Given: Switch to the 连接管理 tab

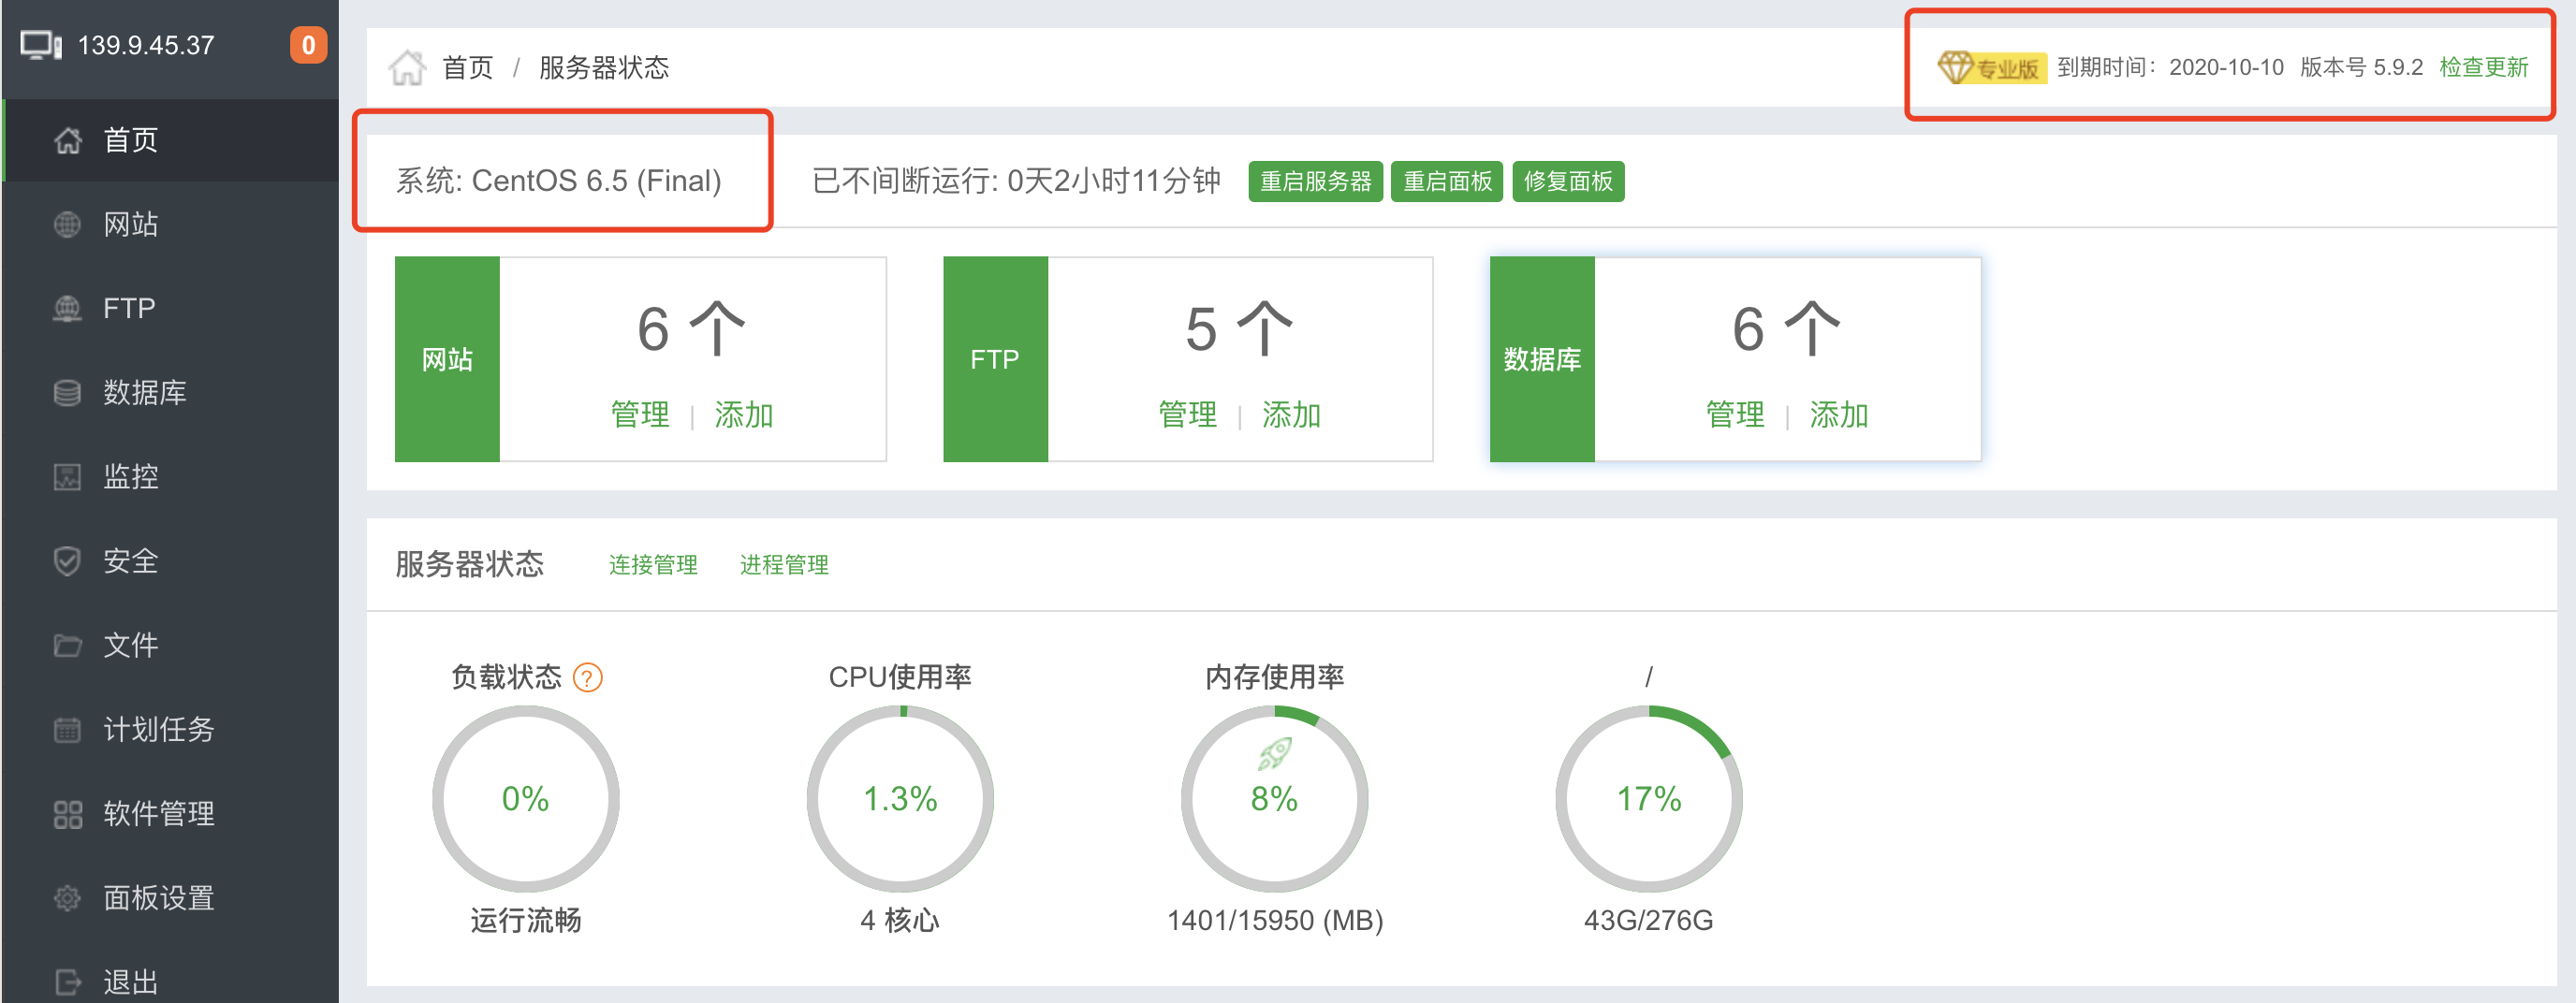Looking at the screenshot, I should (x=652, y=565).
